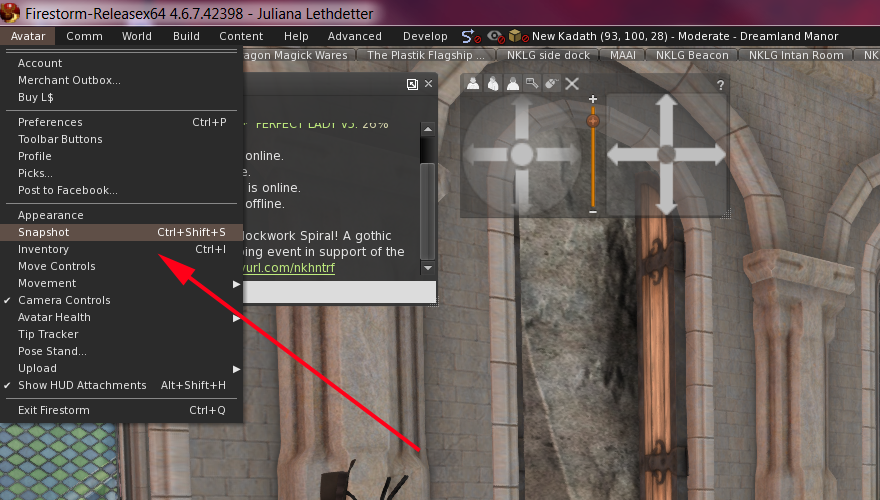Adjust the orange camera zoom slider handle
Viewport: 880px width, 500px height.
593,121
